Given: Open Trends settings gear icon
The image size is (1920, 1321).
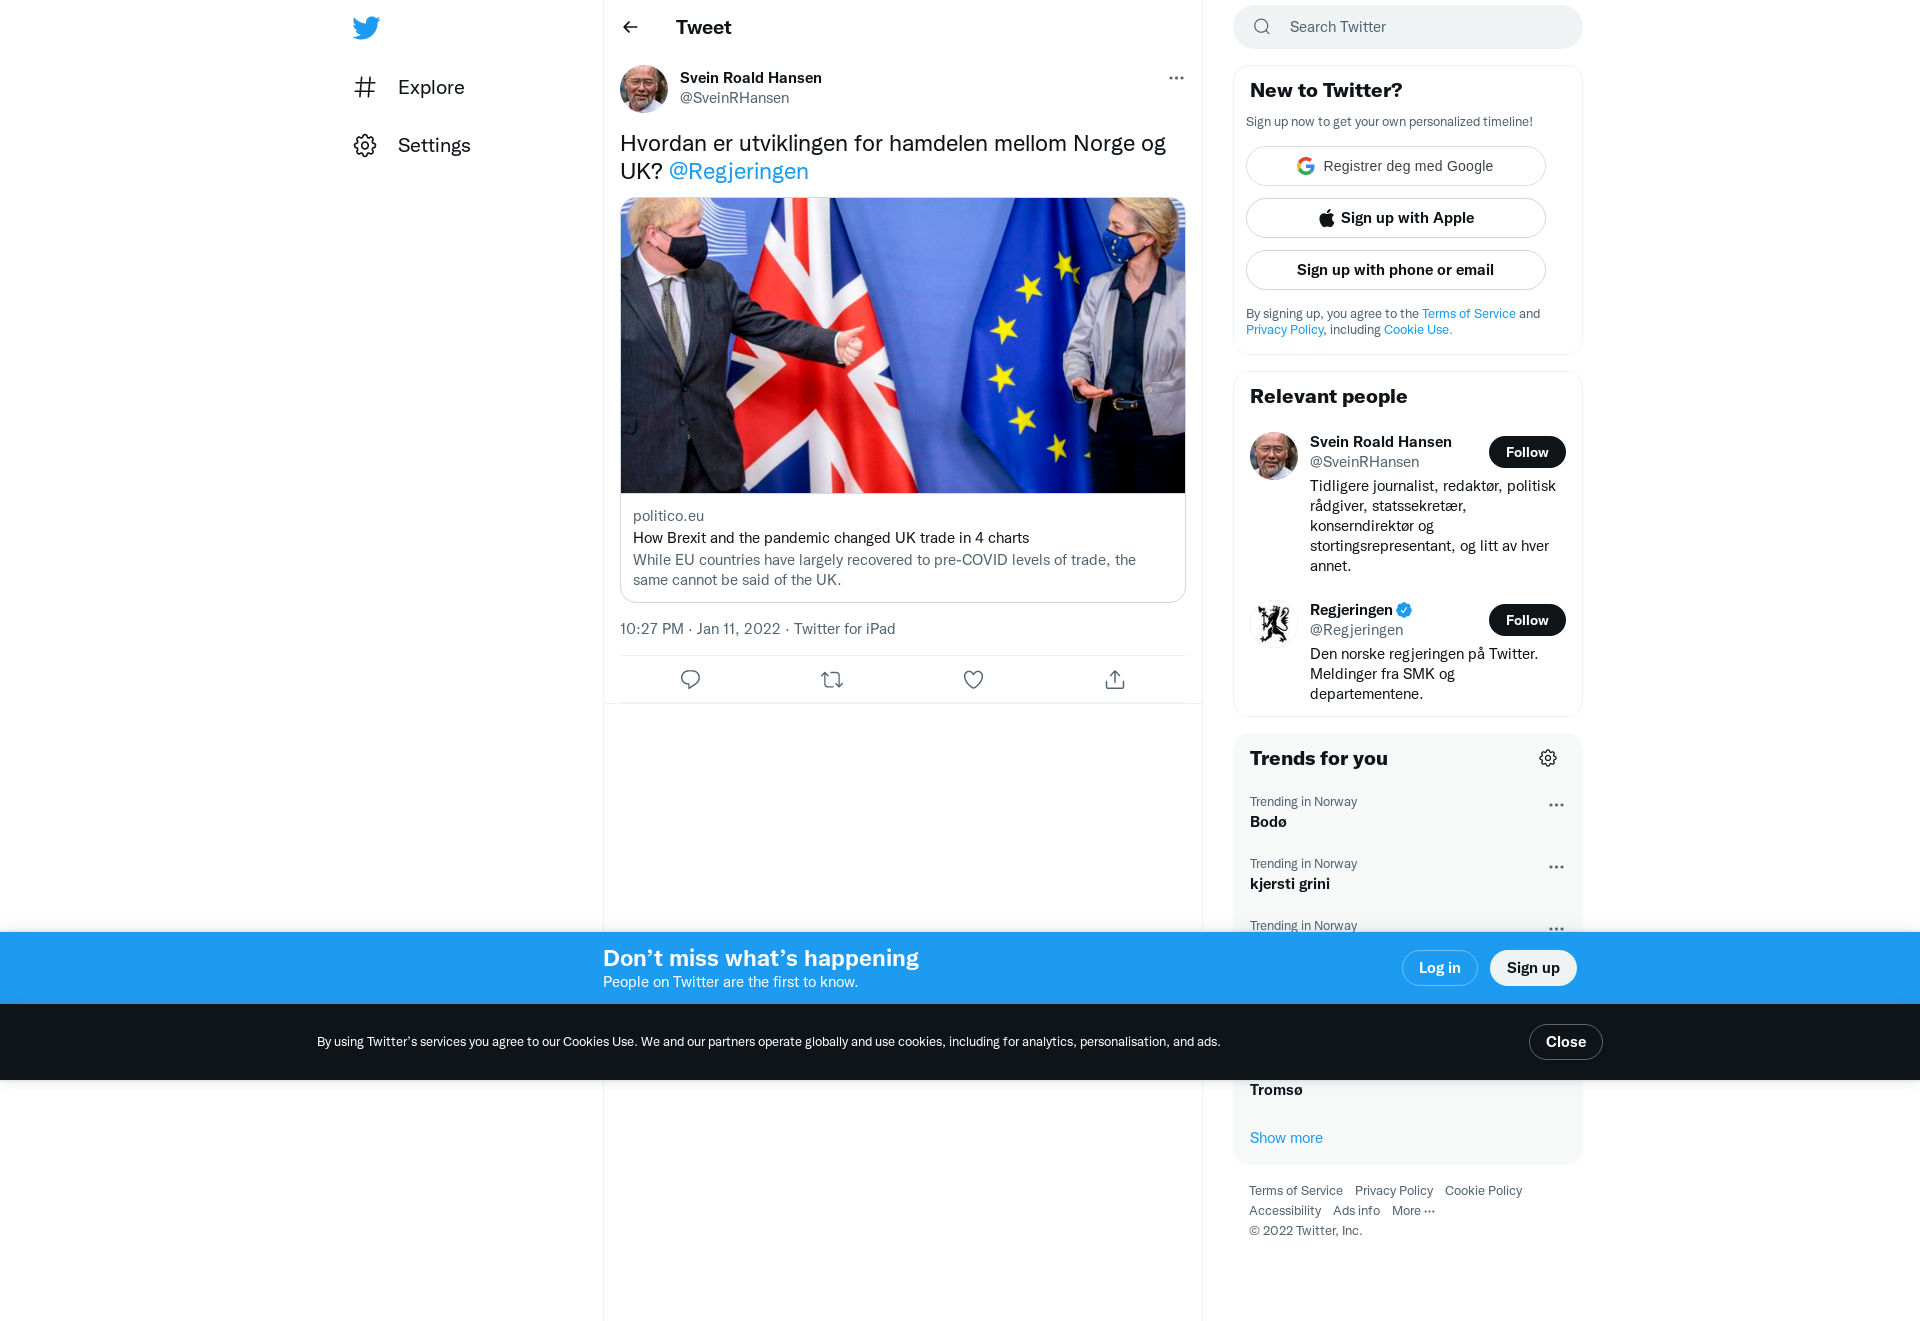Looking at the screenshot, I should [1548, 758].
